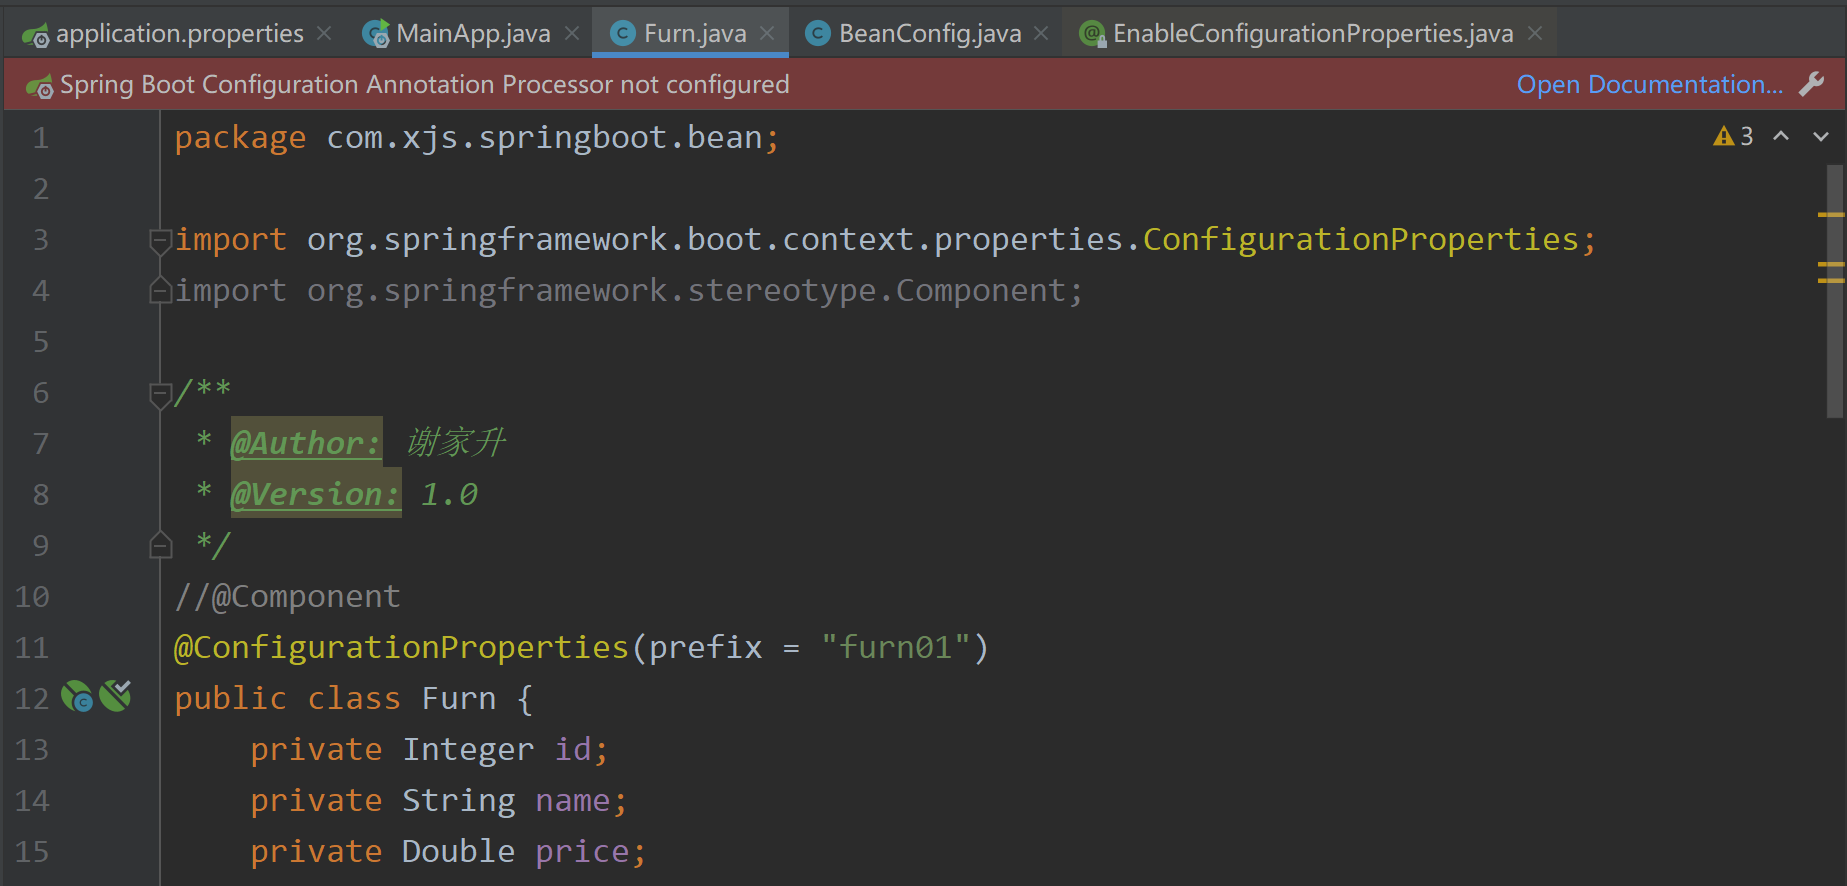Click the autowired candidates gutter icon on line 12
Viewport: 1847px width, 886px height.
click(x=116, y=695)
